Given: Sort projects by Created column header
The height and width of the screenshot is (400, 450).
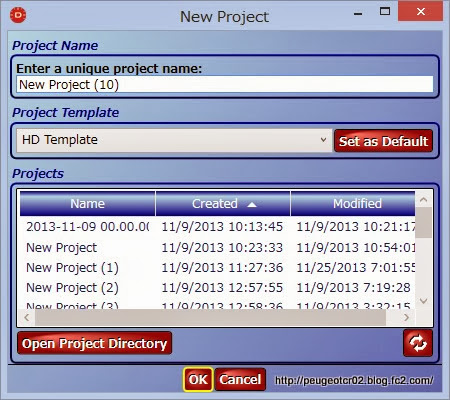Looking at the screenshot, I should pyautogui.click(x=223, y=203).
